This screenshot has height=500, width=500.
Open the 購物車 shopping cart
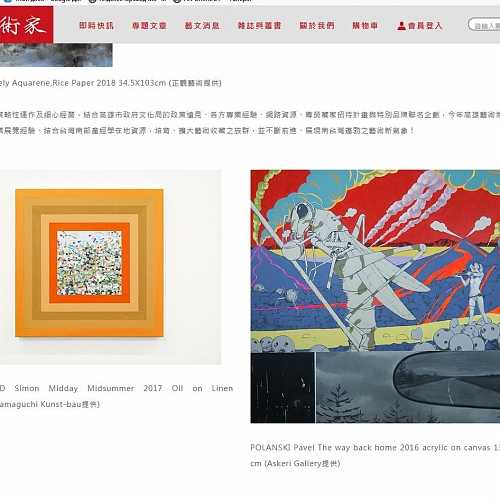coord(365,26)
